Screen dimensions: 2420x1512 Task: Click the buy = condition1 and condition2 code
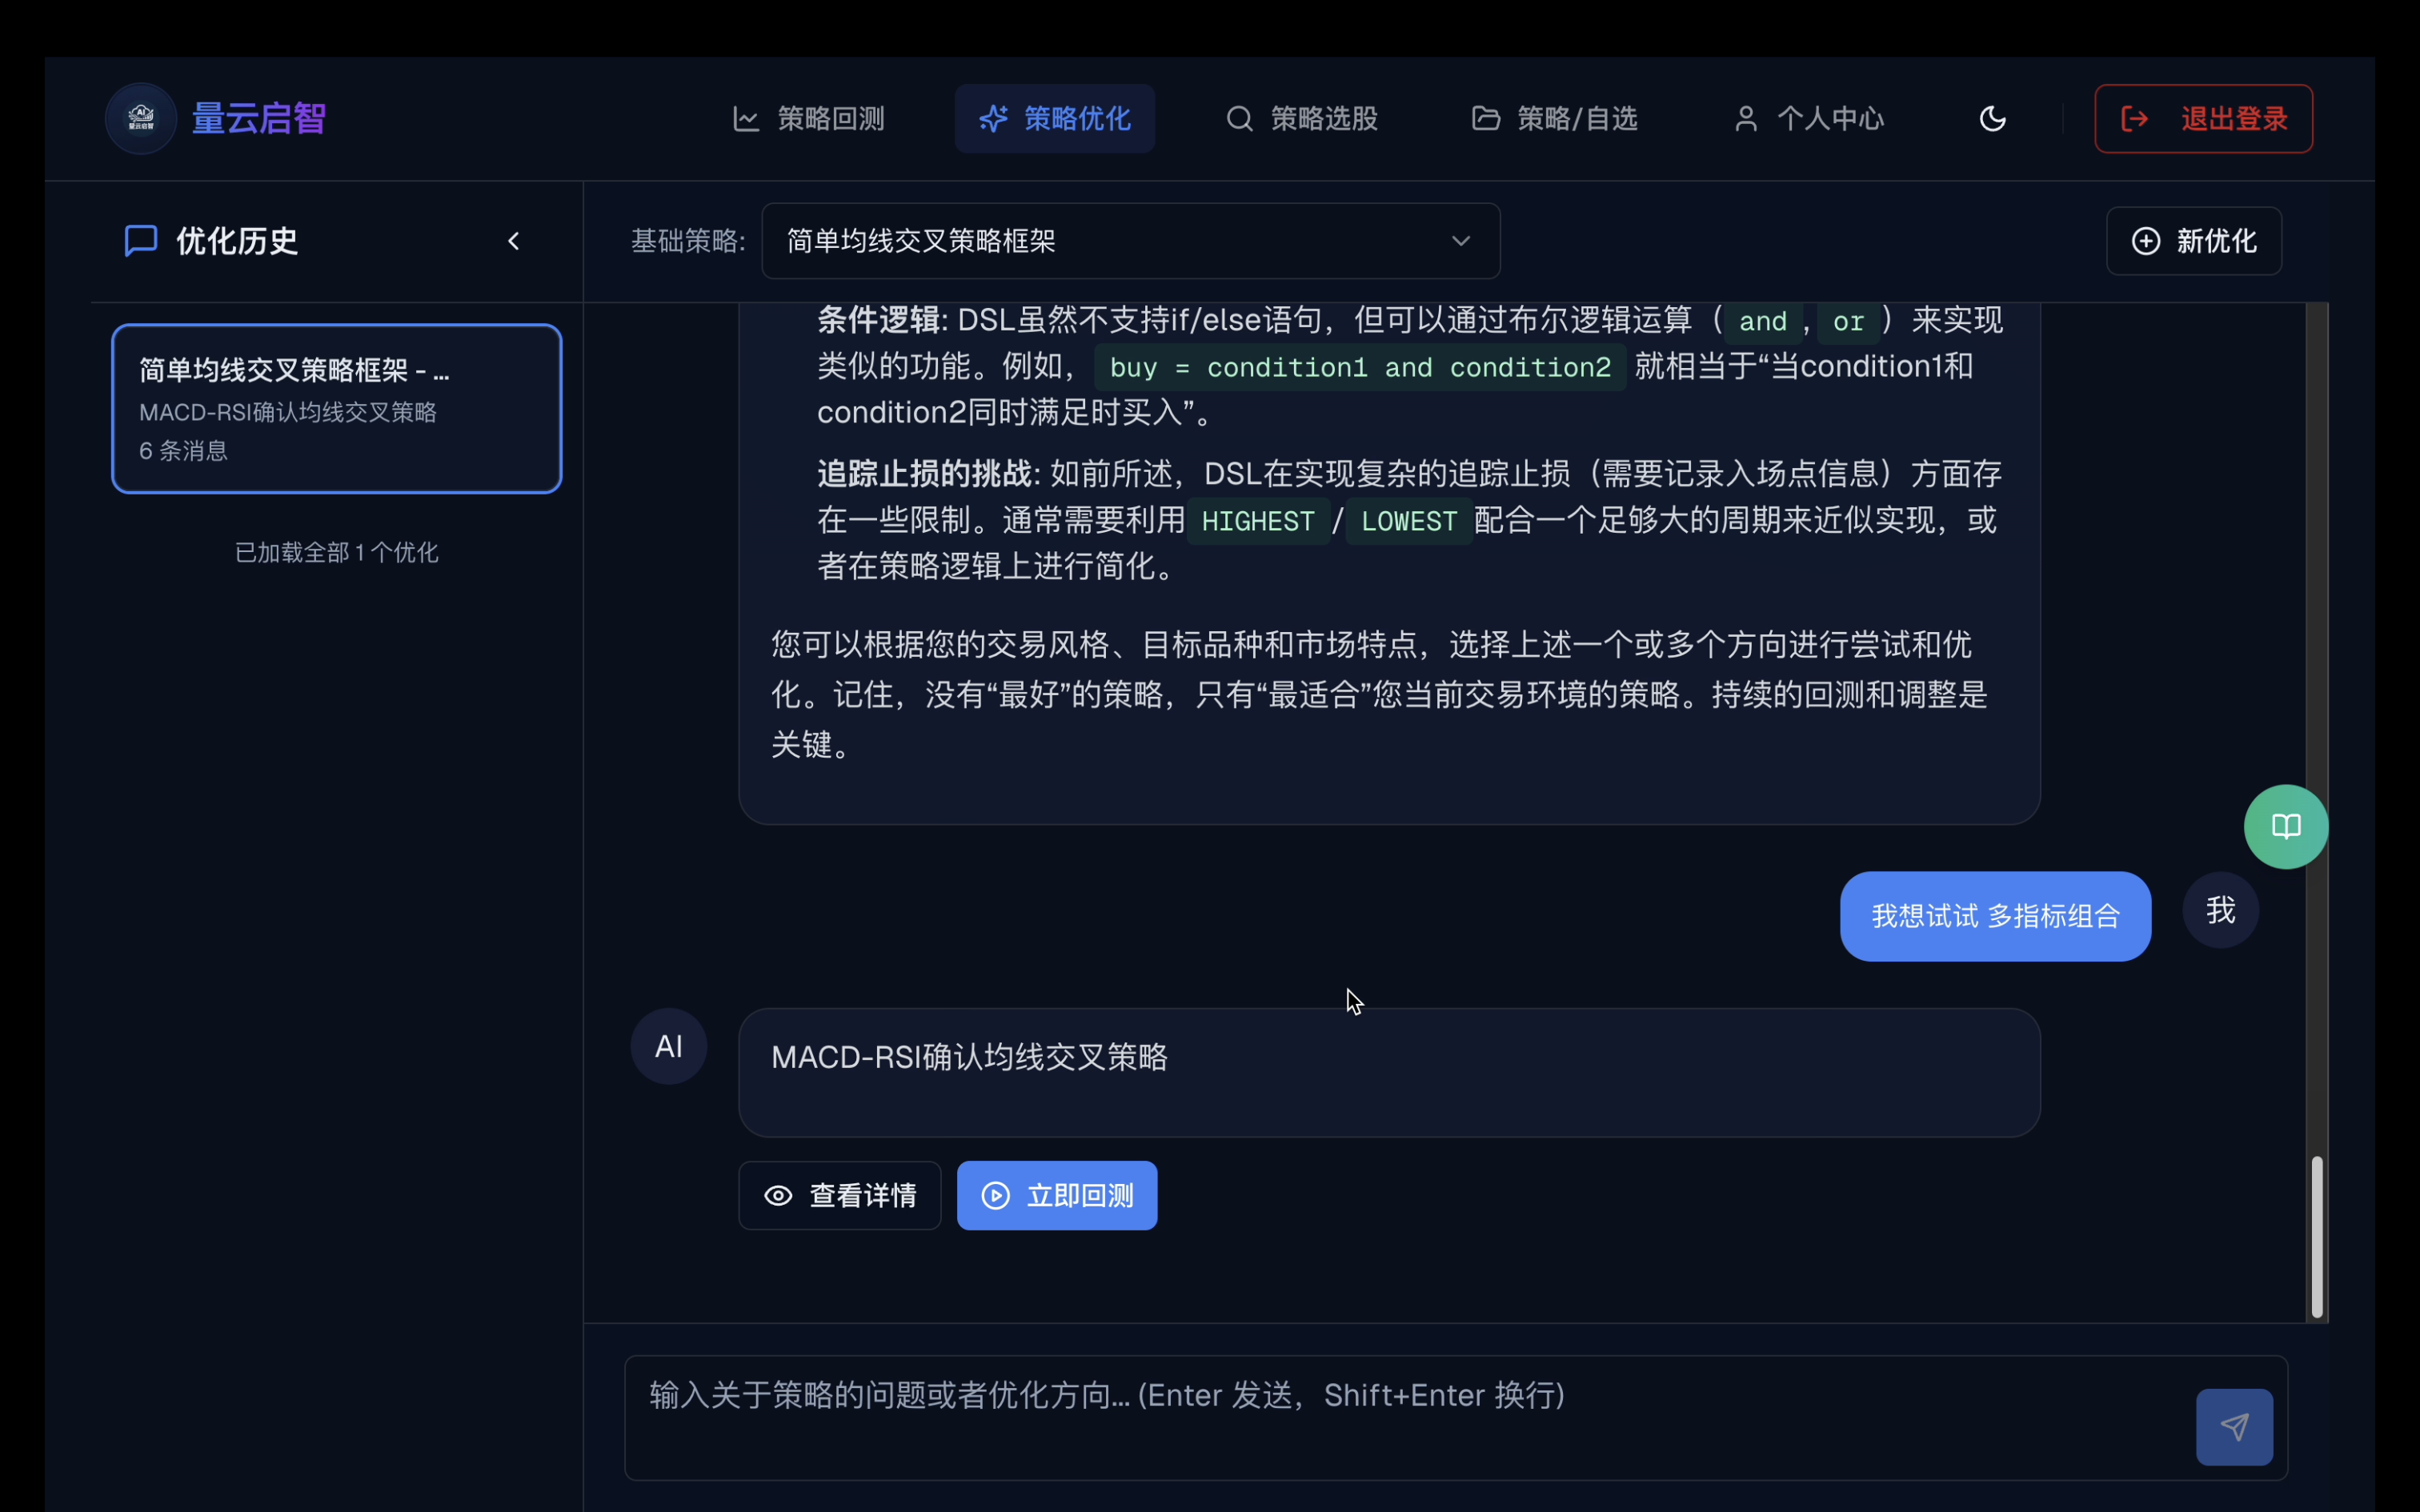(x=1360, y=367)
